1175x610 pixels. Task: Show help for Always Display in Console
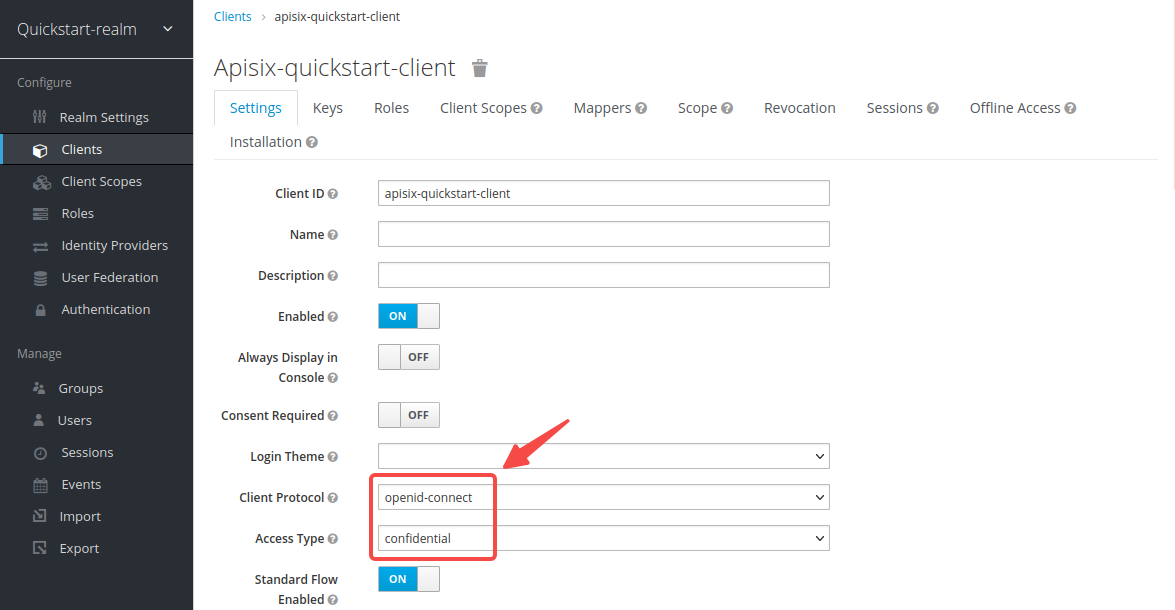(333, 378)
